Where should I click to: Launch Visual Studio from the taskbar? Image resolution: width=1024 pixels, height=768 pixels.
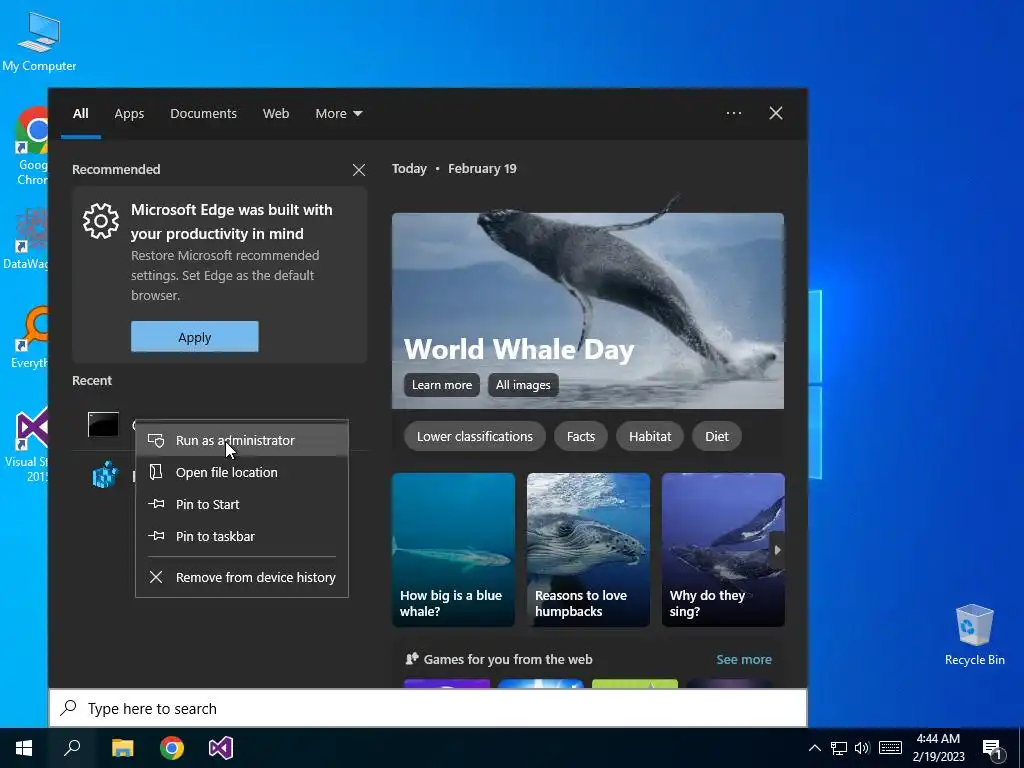(221, 748)
